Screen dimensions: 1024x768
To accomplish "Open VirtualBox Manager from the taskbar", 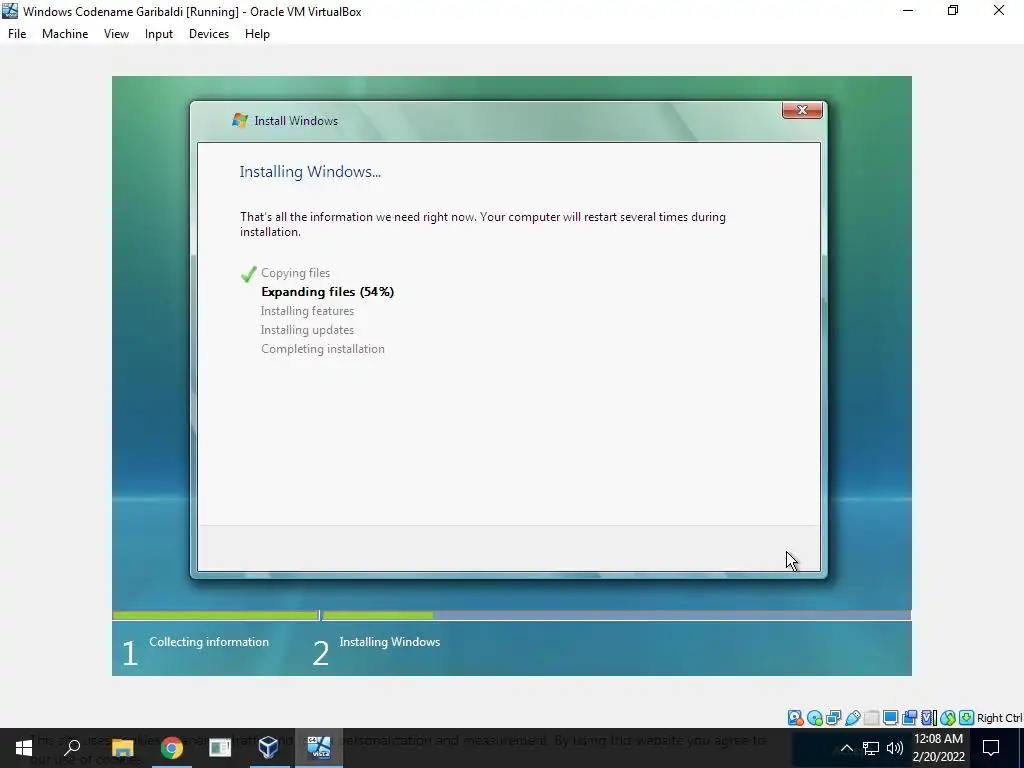I will (x=268, y=748).
